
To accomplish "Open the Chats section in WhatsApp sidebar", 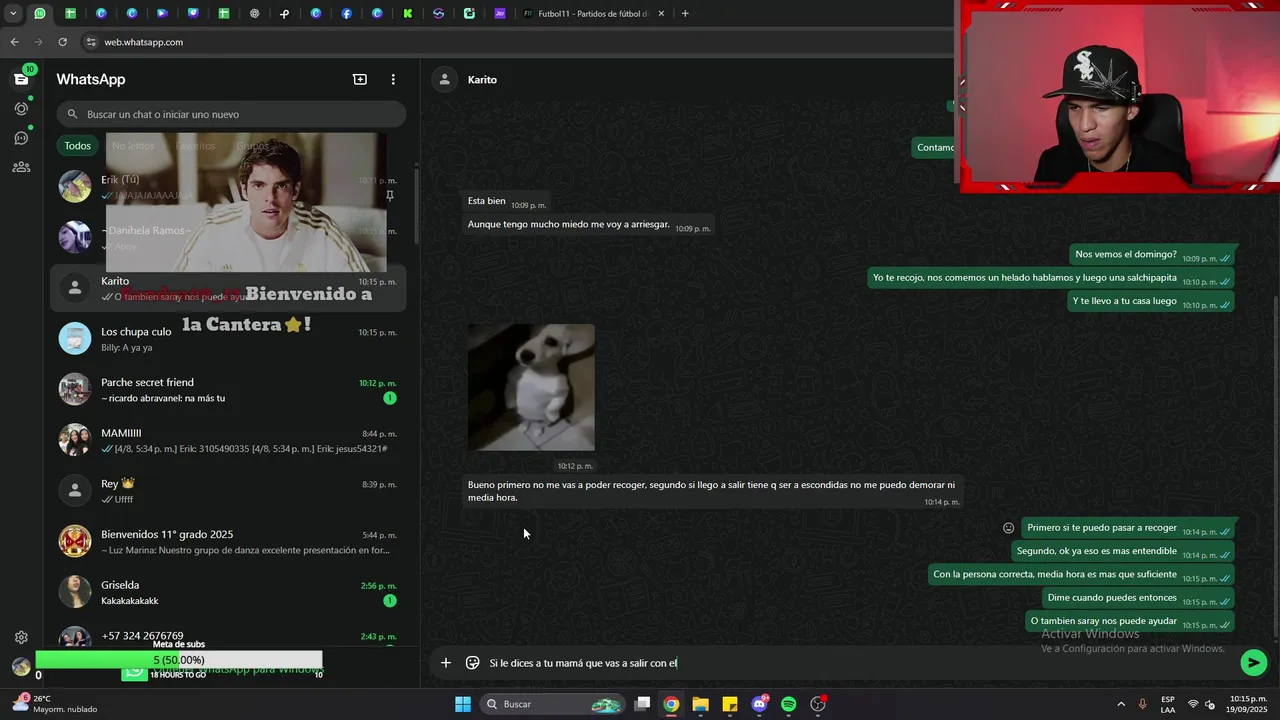I will pyautogui.click(x=21, y=79).
